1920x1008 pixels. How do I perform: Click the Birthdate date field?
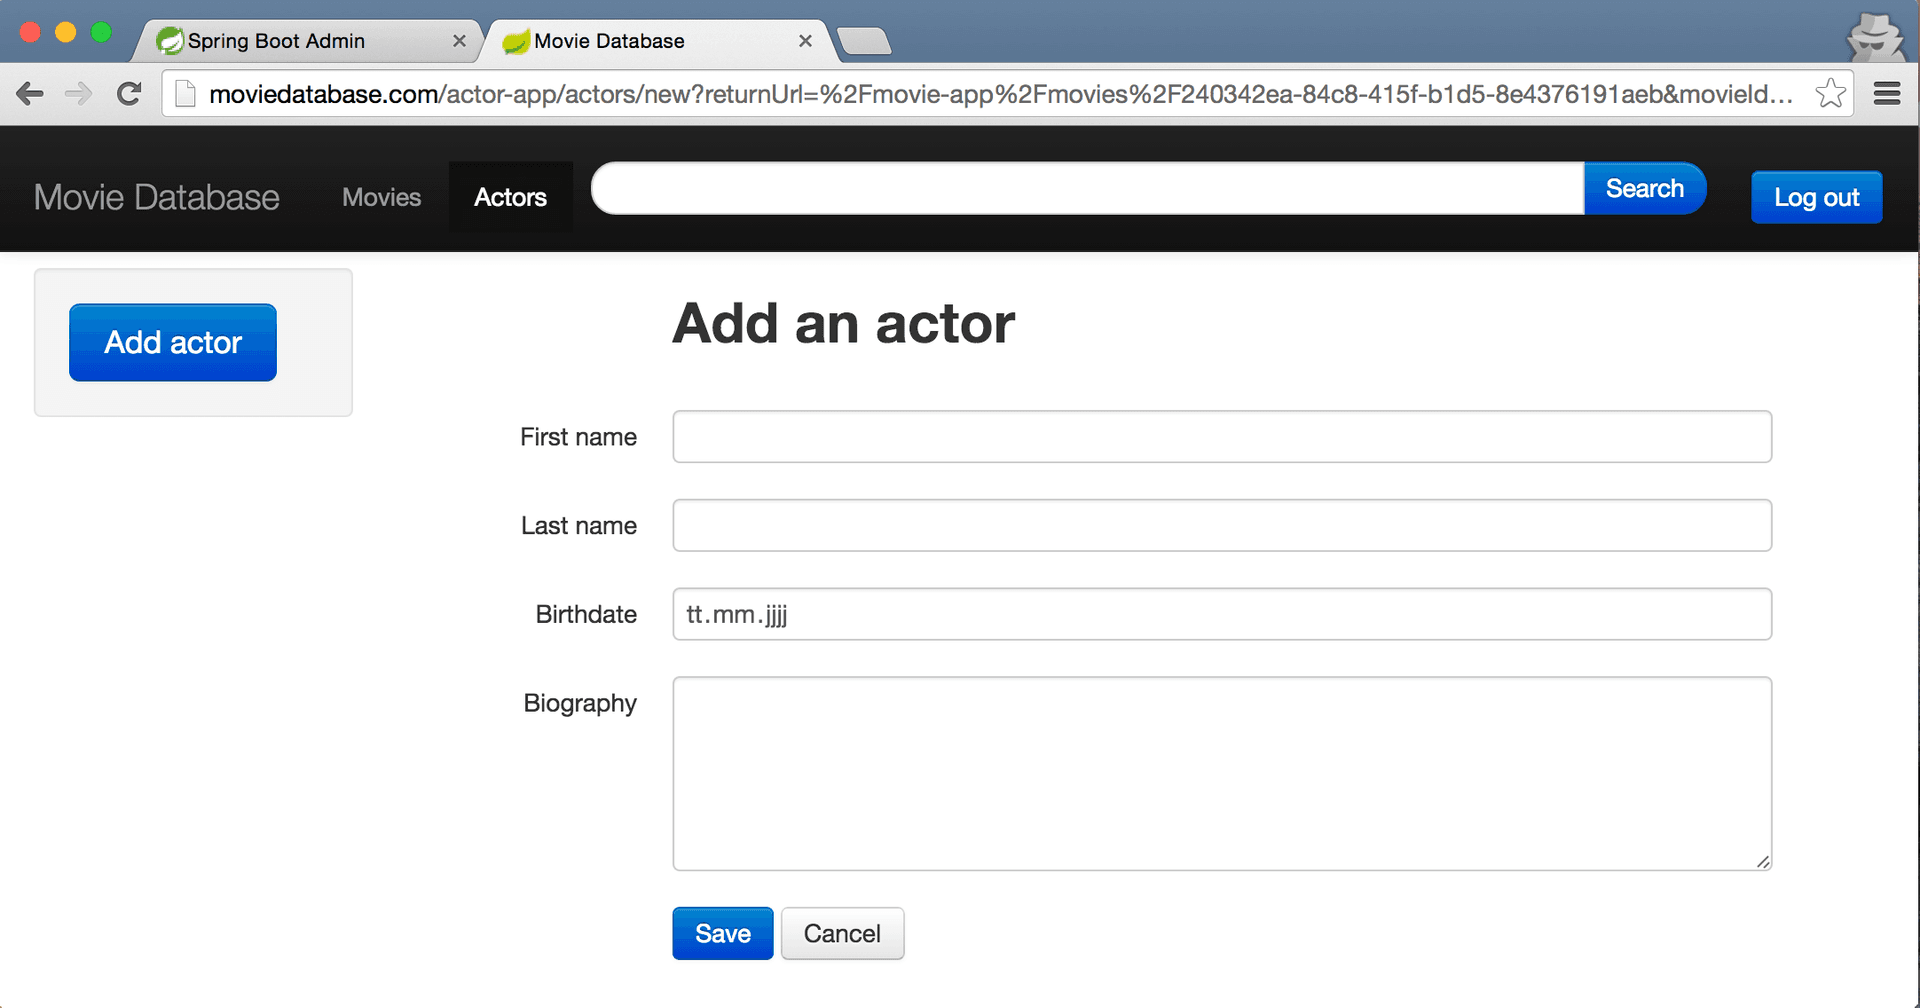click(x=1221, y=614)
